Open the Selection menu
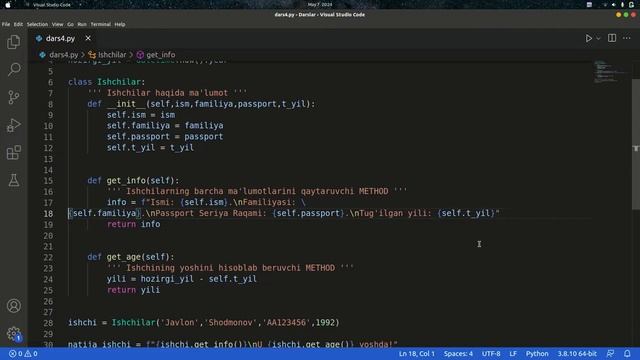640x360 pixels. click(38, 24)
